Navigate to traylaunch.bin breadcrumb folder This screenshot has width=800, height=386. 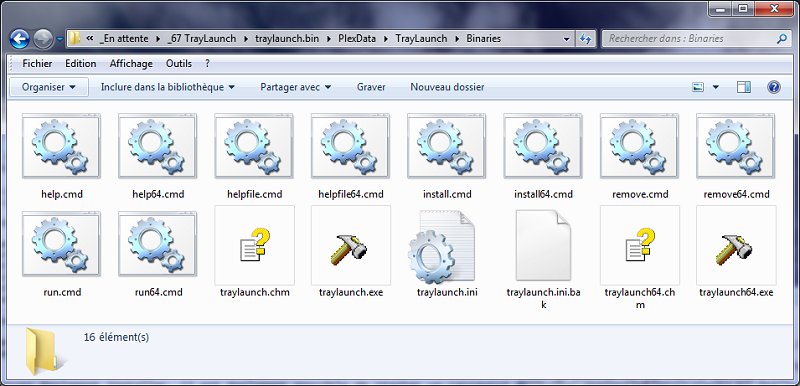click(287, 39)
